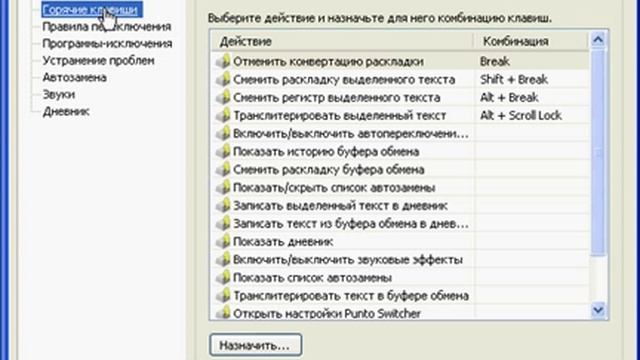Select row Сменить раскладку выделенного текста
Image resolution: width=640 pixels, height=360 pixels.
coord(400,80)
